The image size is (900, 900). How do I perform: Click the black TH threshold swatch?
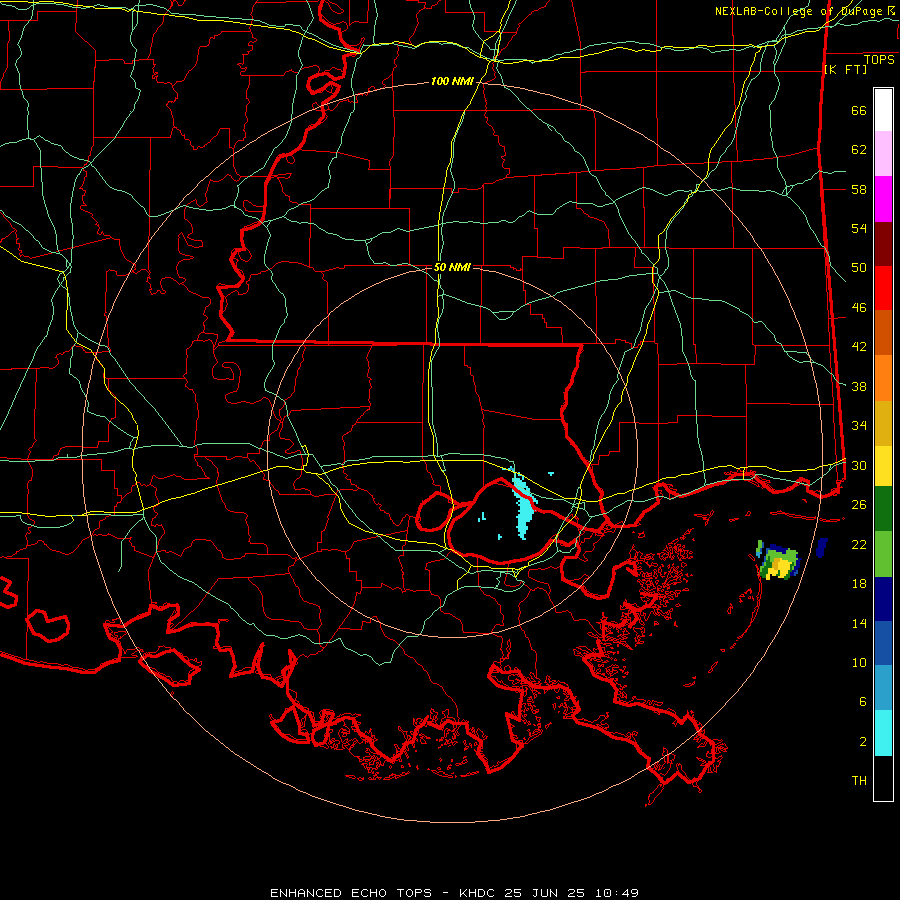tap(883, 778)
